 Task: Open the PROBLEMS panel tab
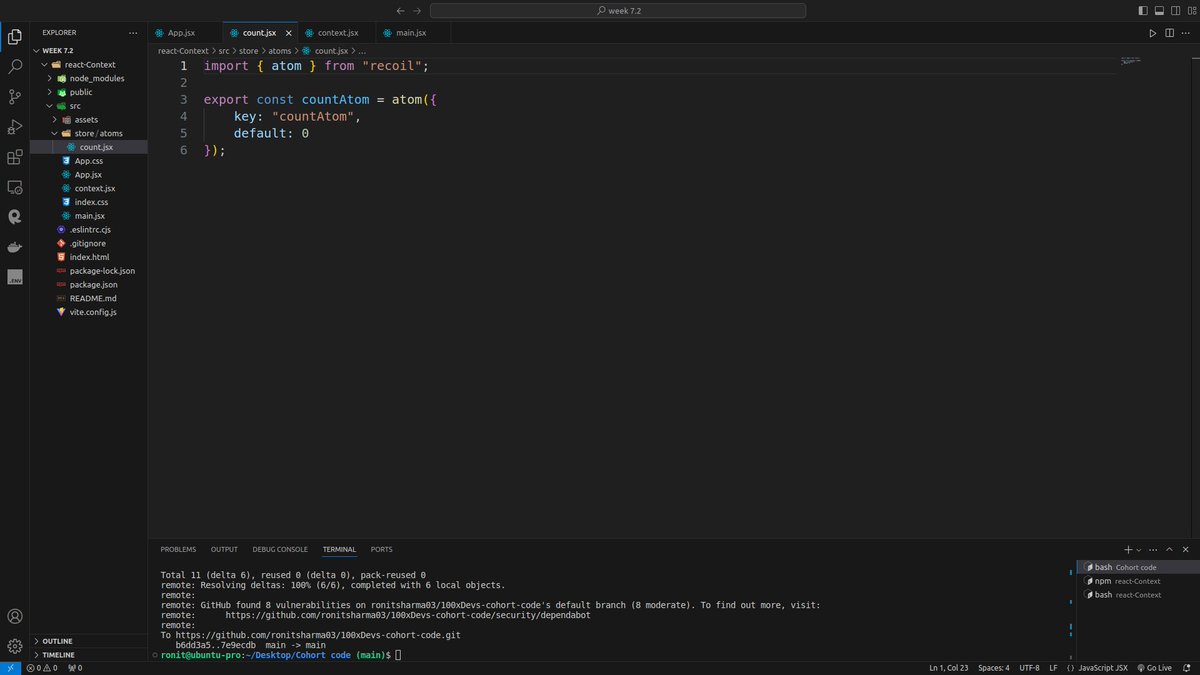pos(178,549)
